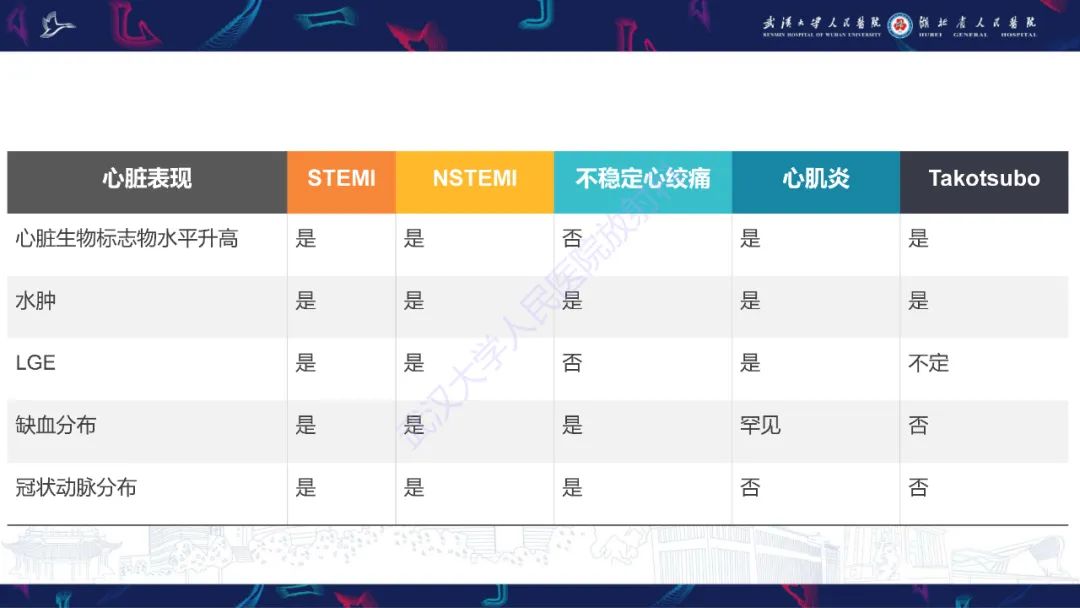The height and width of the screenshot is (608, 1080).
Task: Click Takotsubo value 是 in 水肿 row
Action: tap(918, 300)
